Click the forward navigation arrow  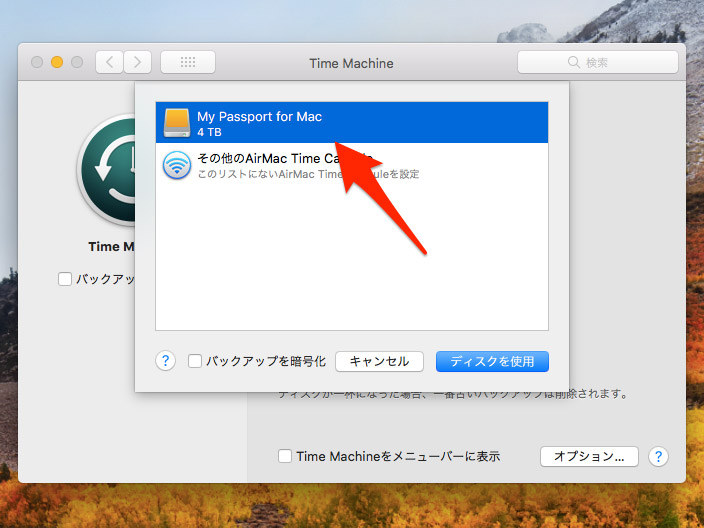tap(137, 62)
